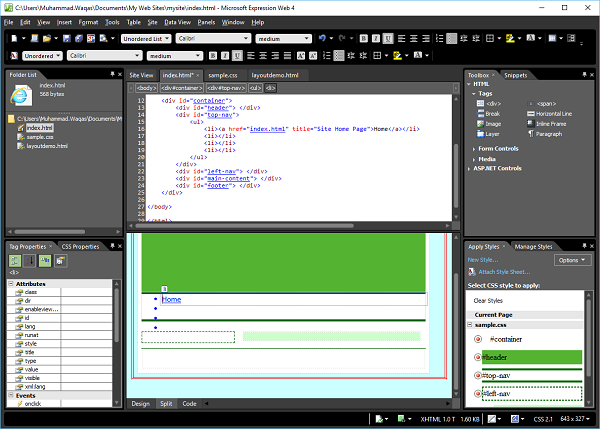600x429 pixels.
Task: Open the Format menu
Action: pos(88,21)
